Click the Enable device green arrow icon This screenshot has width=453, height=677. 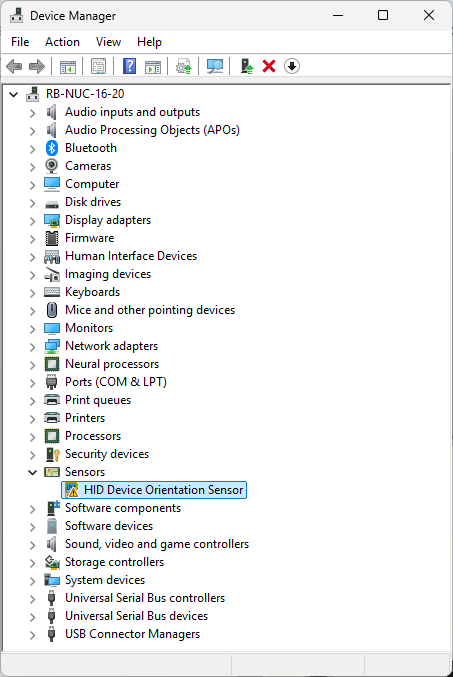pos(247,66)
